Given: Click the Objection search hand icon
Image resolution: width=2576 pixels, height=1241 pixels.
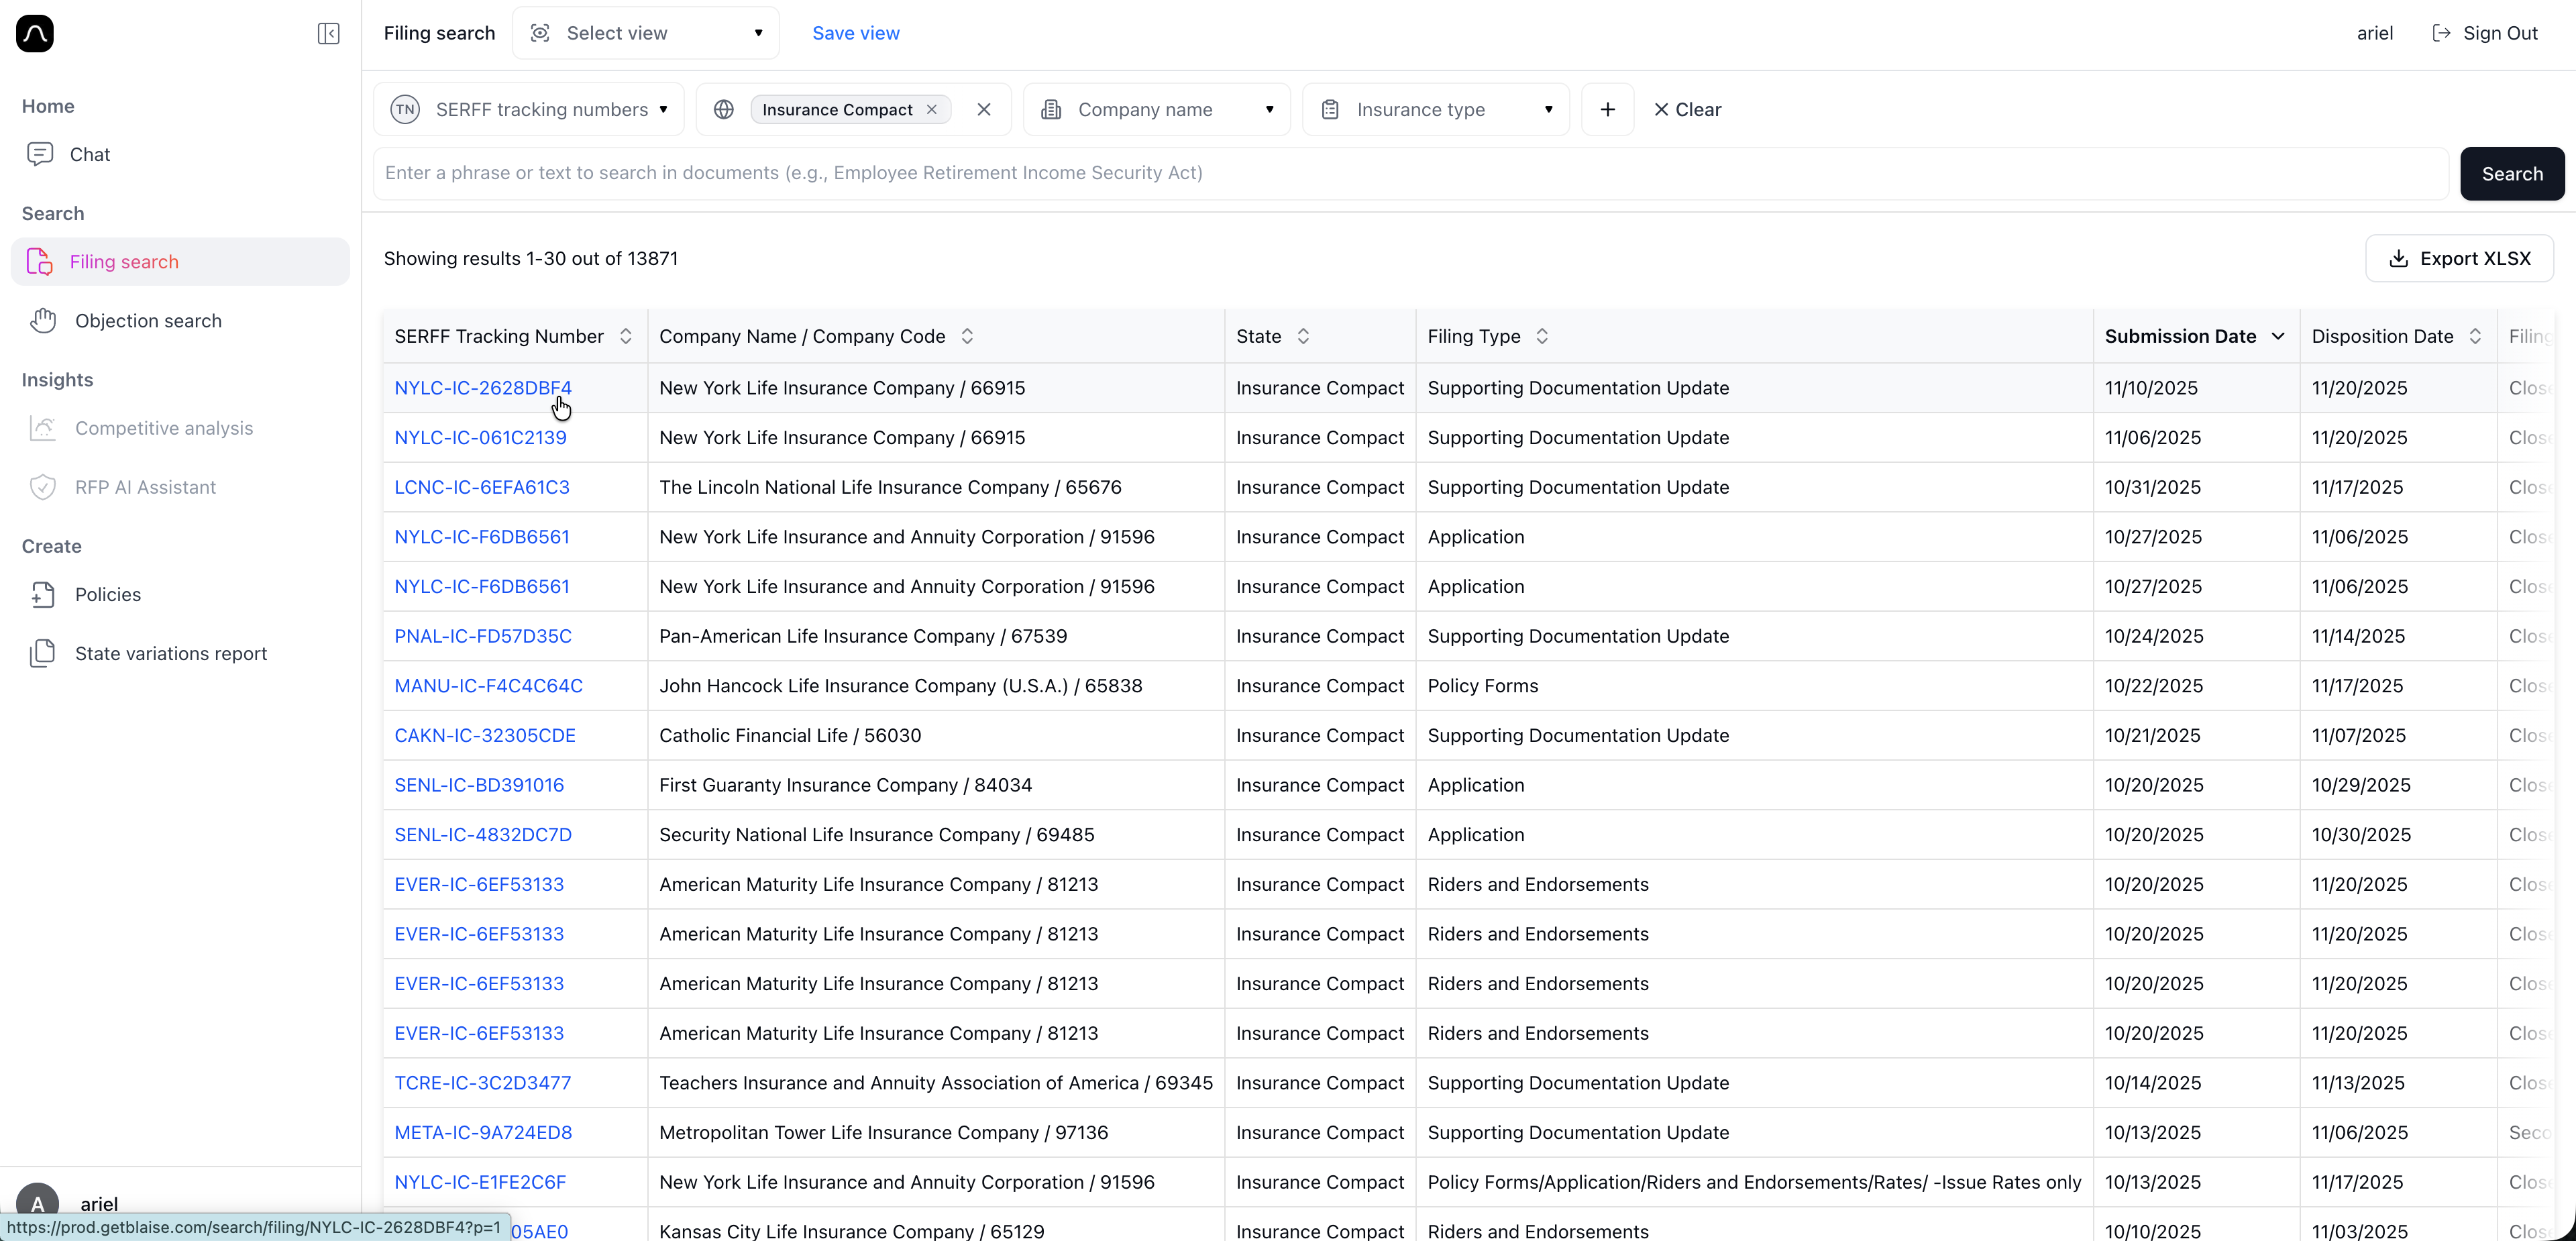Looking at the screenshot, I should (43, 321).
